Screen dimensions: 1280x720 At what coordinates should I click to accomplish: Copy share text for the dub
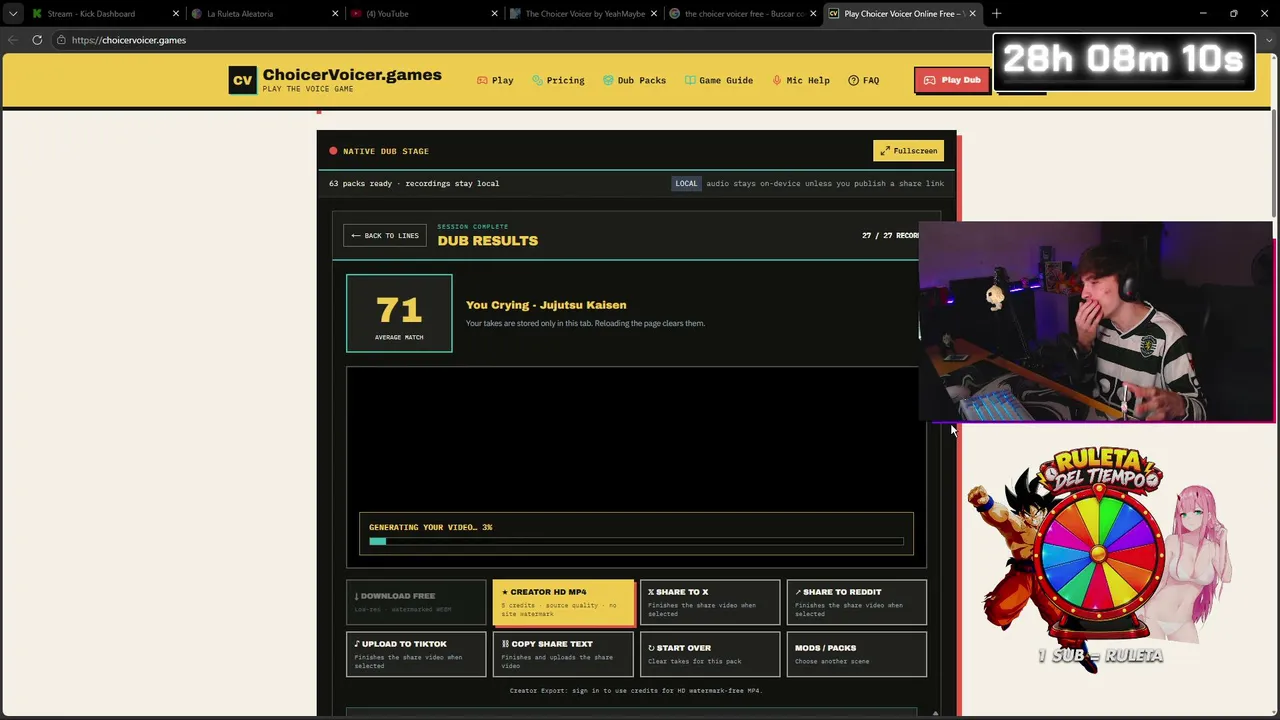click(x=563, y=654)
